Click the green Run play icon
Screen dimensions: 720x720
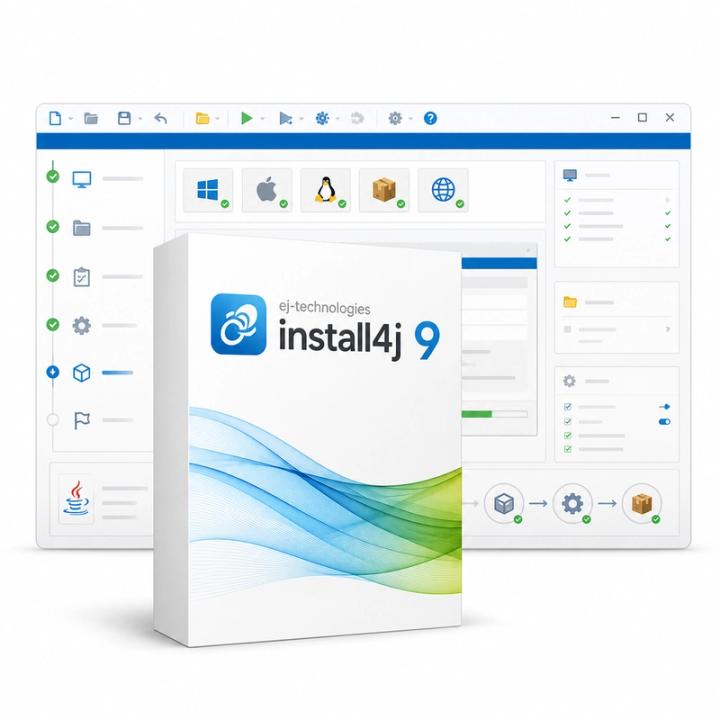pyautogui.click(x=247, y=118)
